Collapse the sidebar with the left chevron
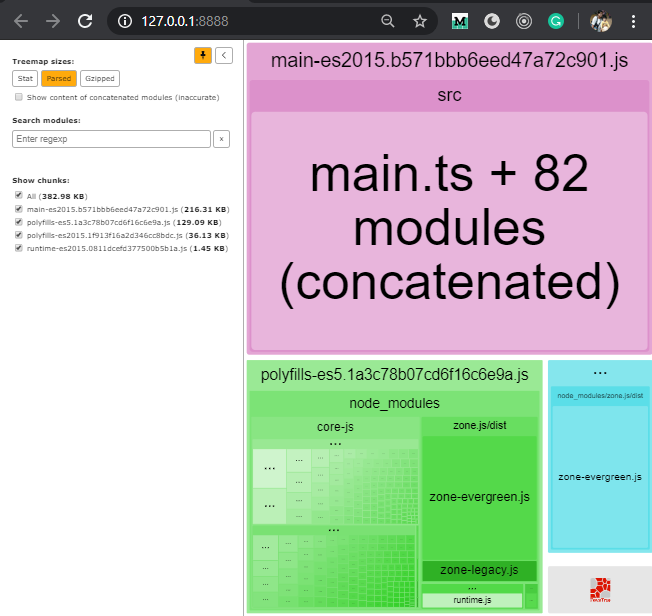The image size is (652, 616). pos(224,56)
